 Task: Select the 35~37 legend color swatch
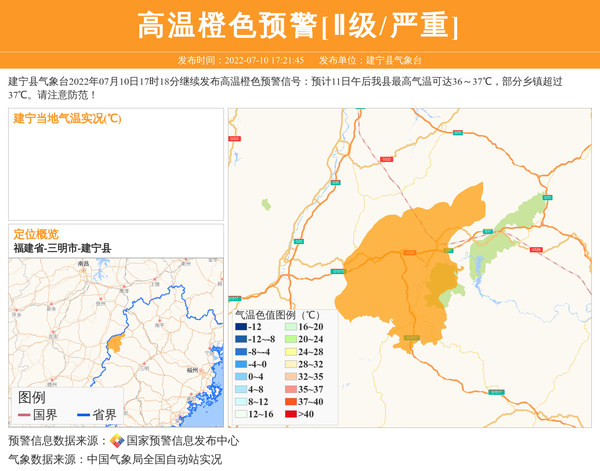(x=289, y=389)
